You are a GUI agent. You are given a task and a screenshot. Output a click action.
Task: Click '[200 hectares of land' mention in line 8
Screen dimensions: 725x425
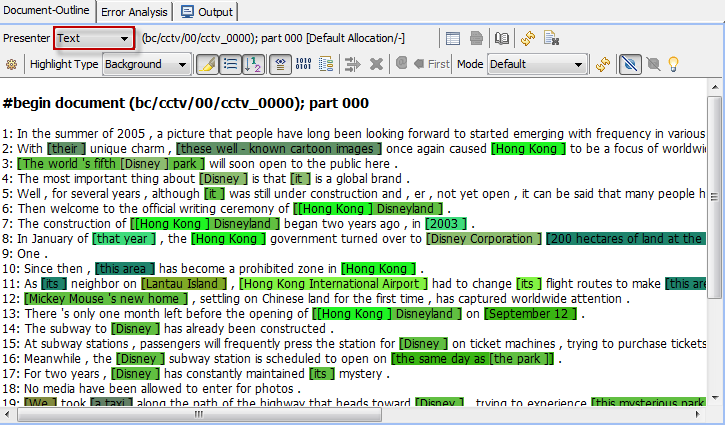click(x=626, y=239)
